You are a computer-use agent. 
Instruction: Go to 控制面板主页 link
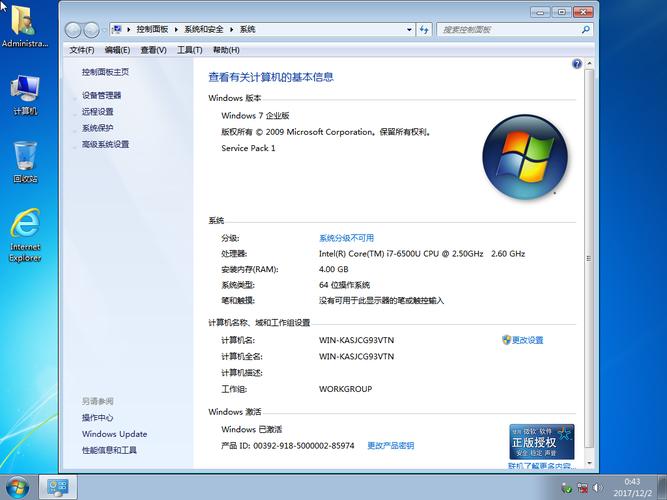pos(105,72)
